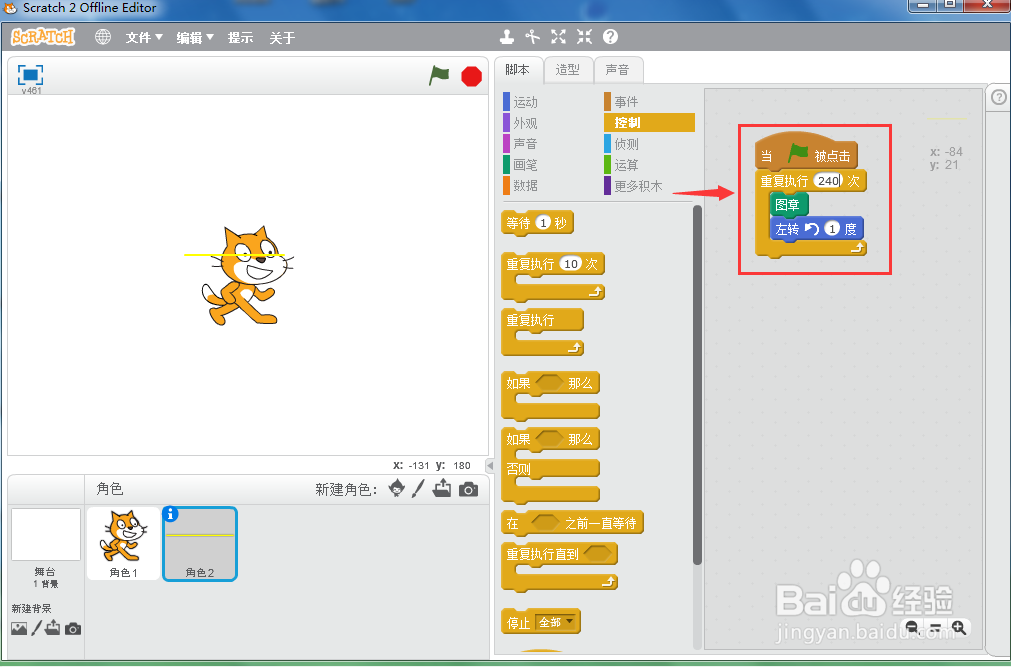Paint a new backdrop with brush icon
Image resolution: width=1011 pixels, height=667 pixels.
tap(36, 628)
